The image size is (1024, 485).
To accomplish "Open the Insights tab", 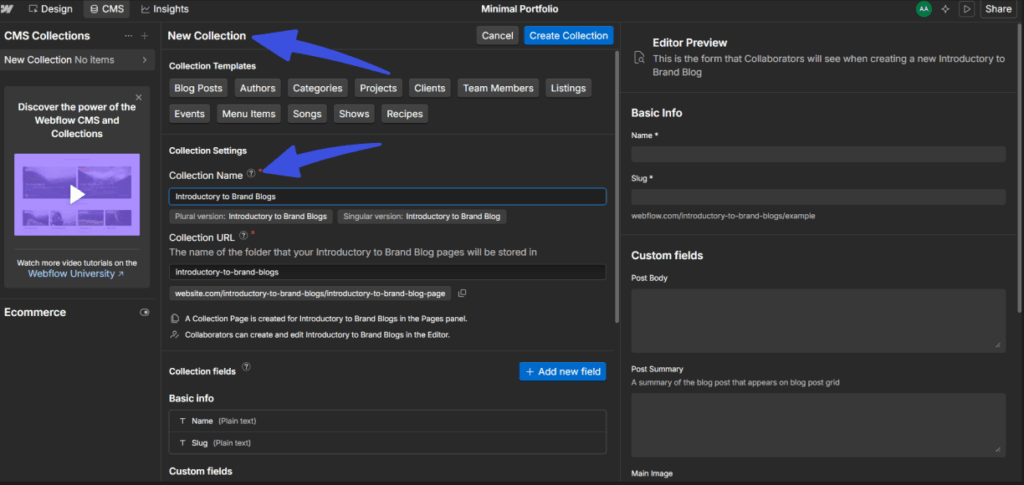I will pos(165,9).
